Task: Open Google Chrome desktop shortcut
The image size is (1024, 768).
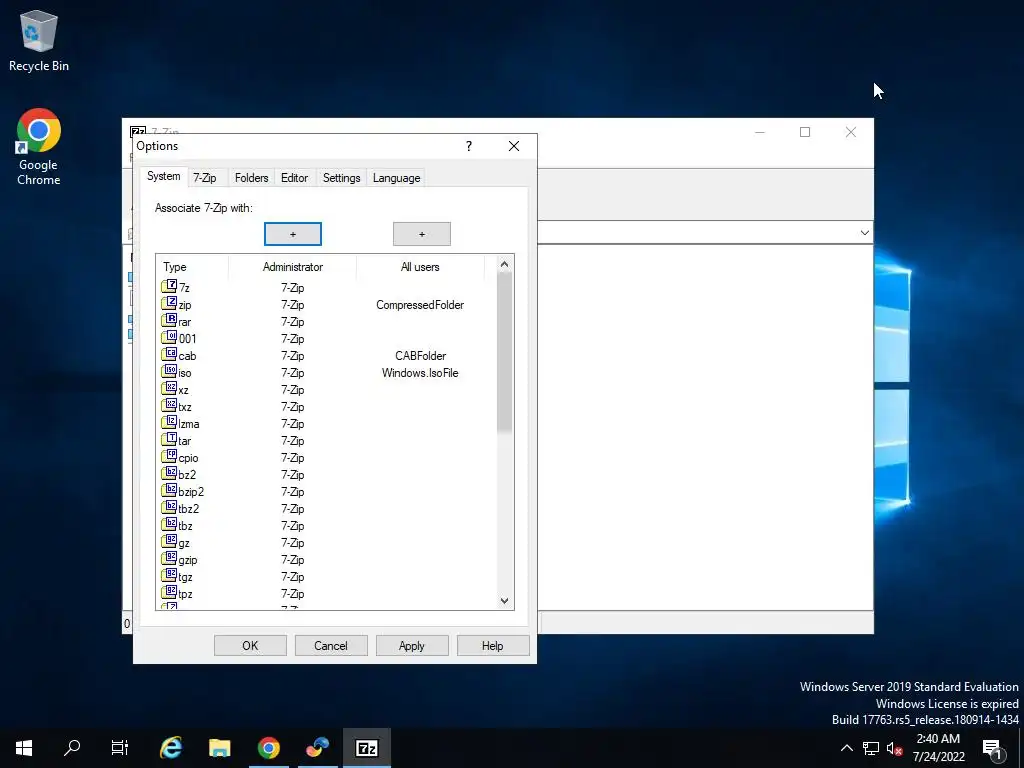Action: tap(39, 146)
